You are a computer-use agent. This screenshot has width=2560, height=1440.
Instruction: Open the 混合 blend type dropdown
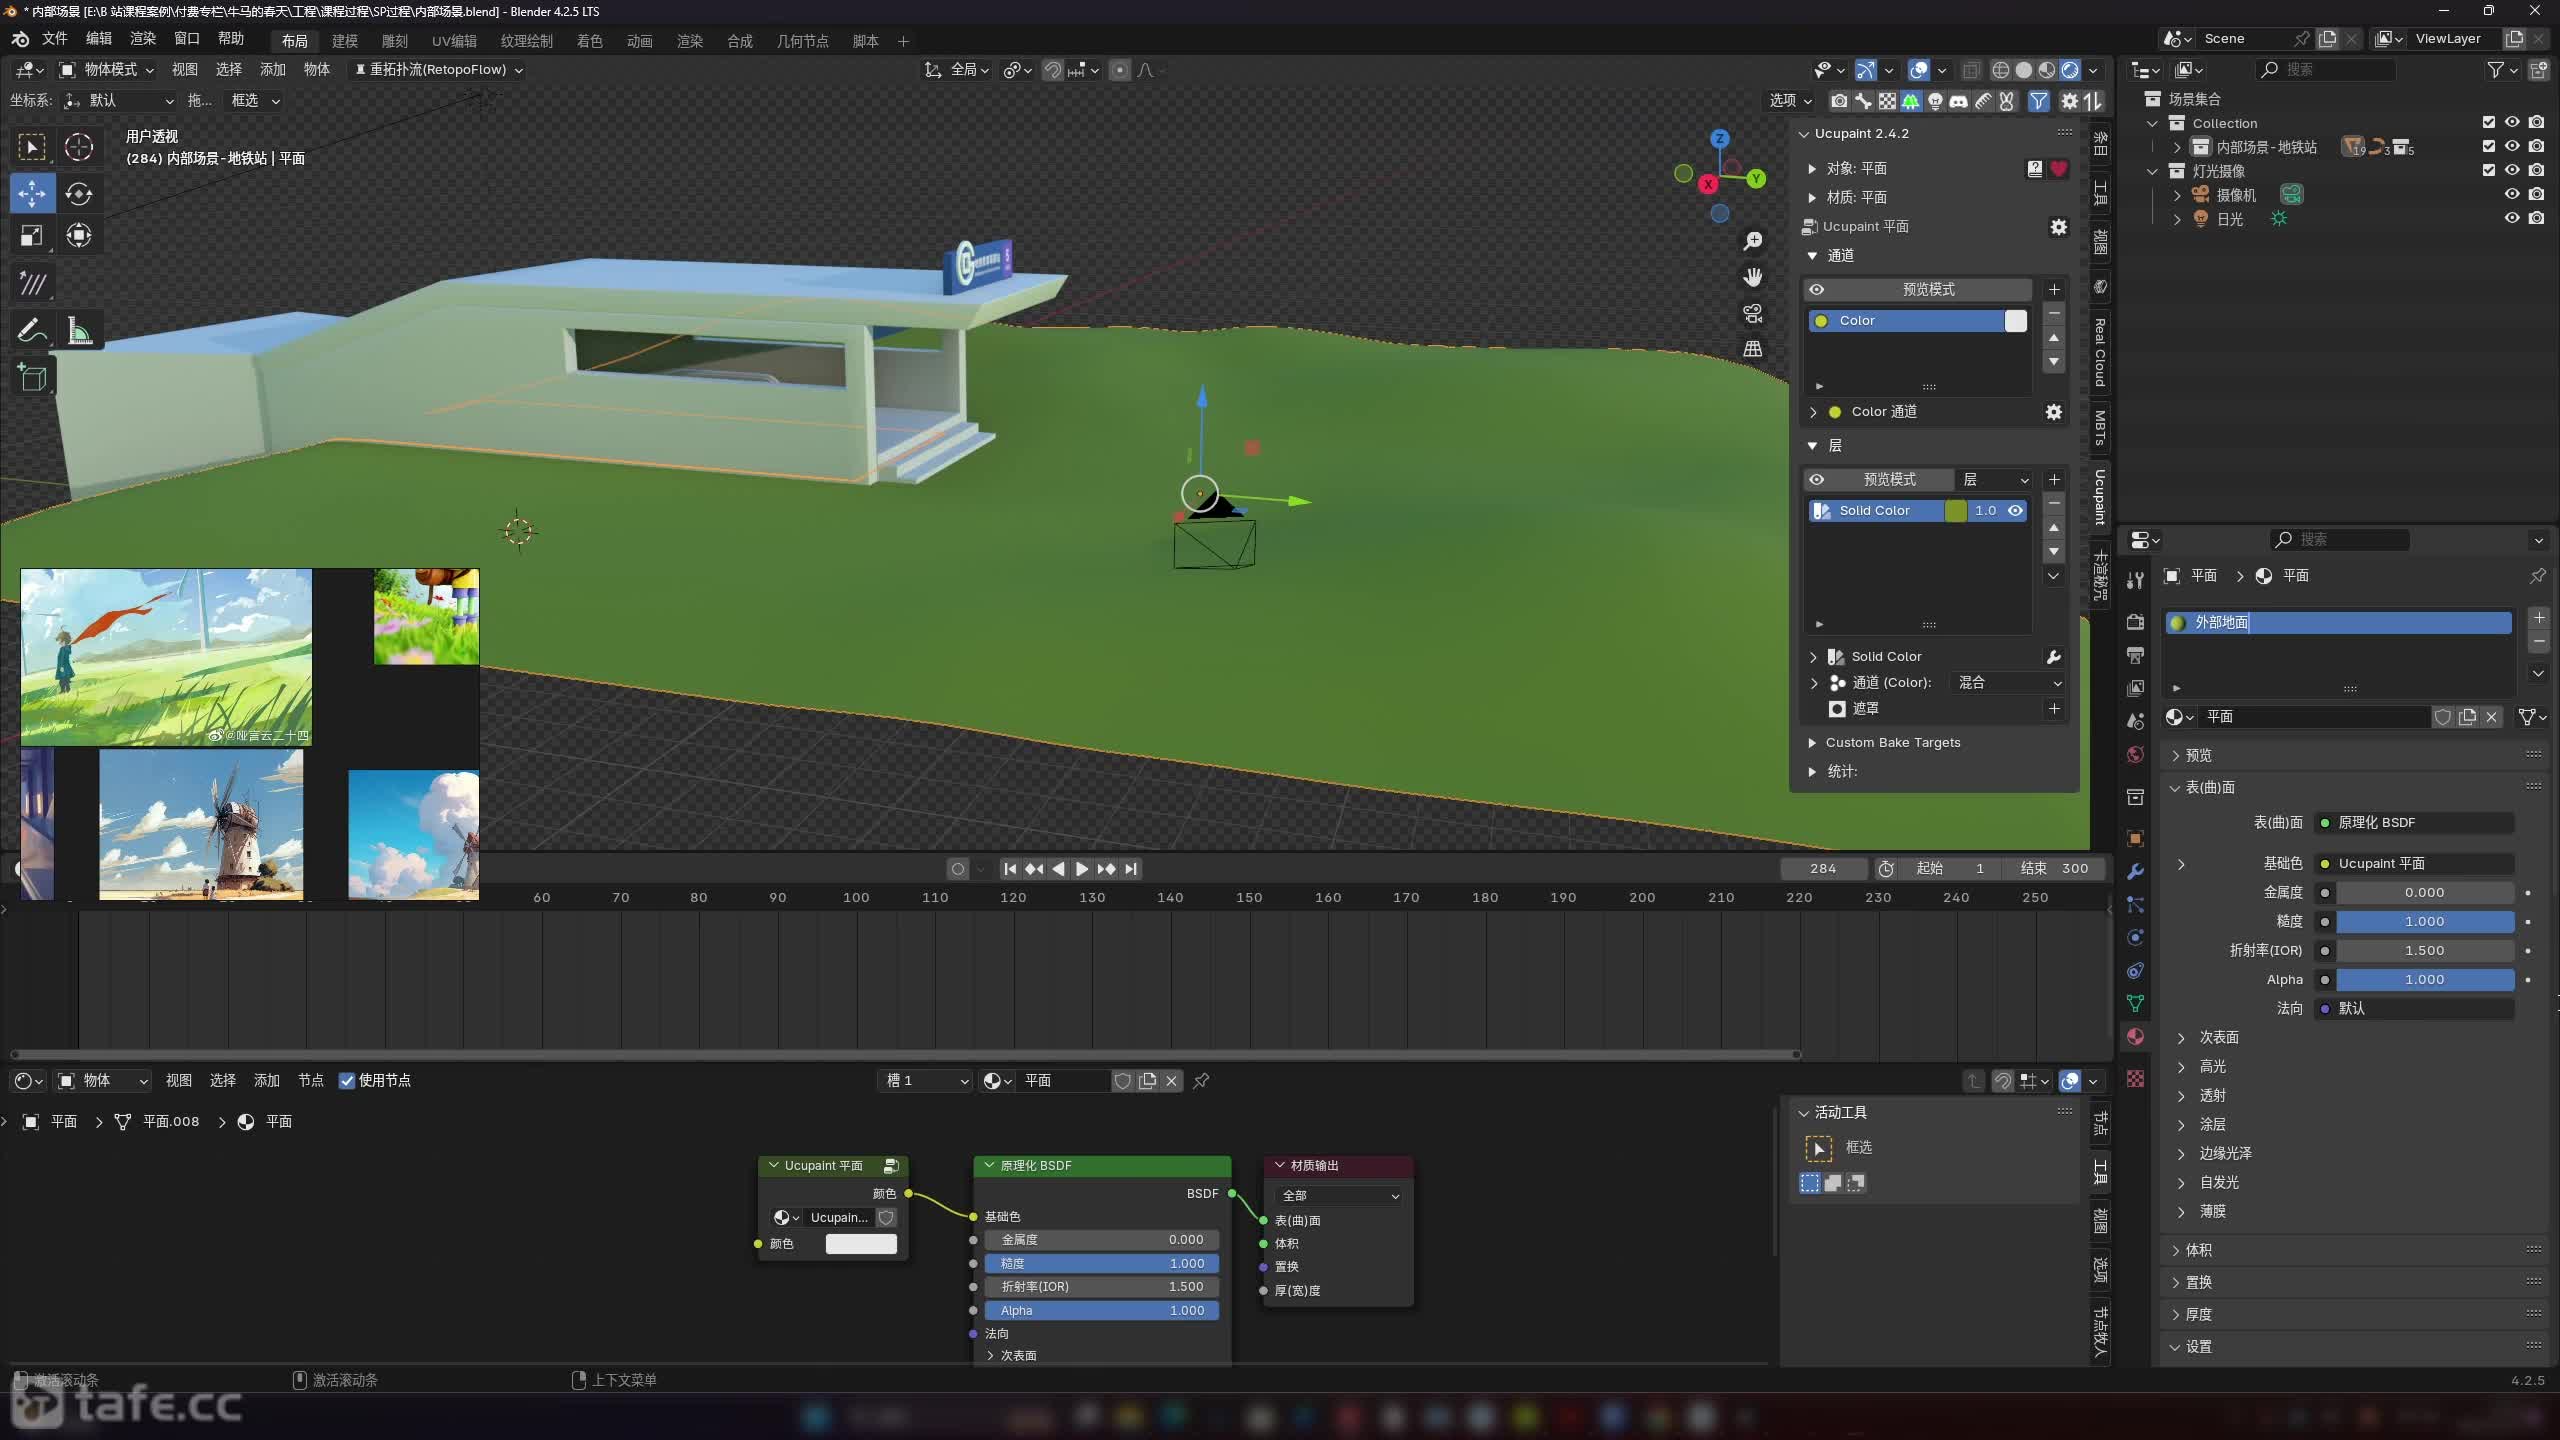coord(2008,682)
